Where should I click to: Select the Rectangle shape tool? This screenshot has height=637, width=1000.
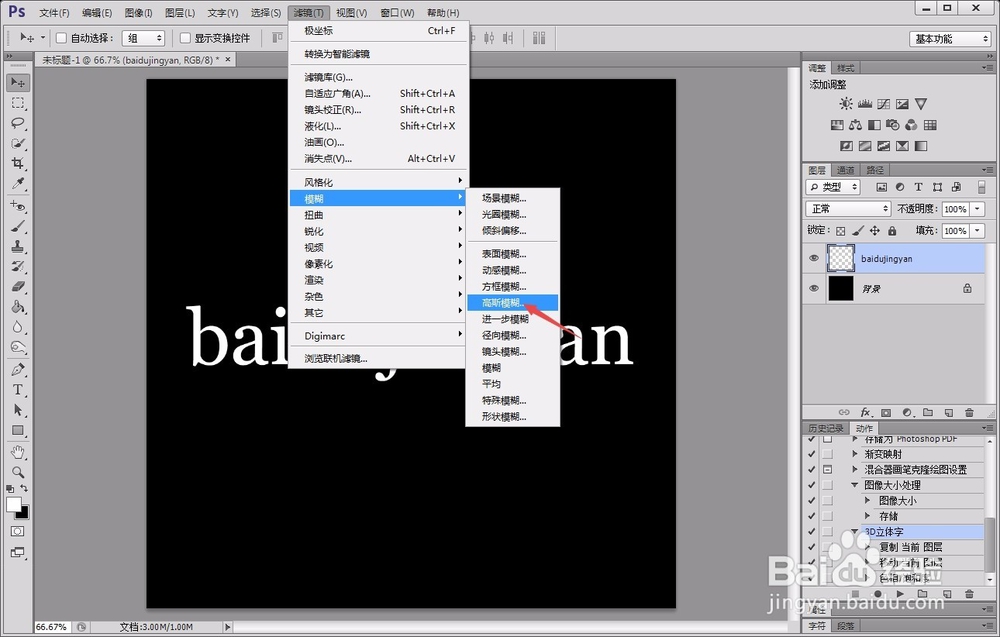(x=18, y=430)
